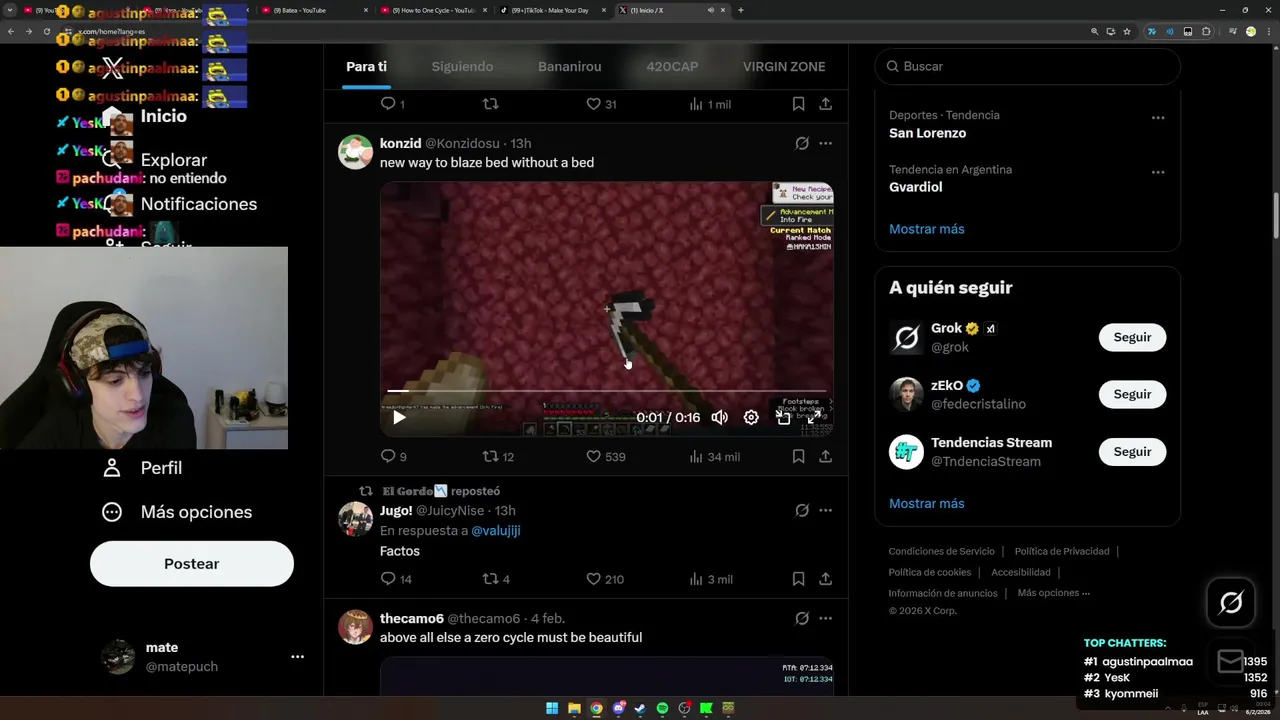View stats for konzid's post, 34 mil
This screenshot has width=1280, height=720.
pos(714,456)
